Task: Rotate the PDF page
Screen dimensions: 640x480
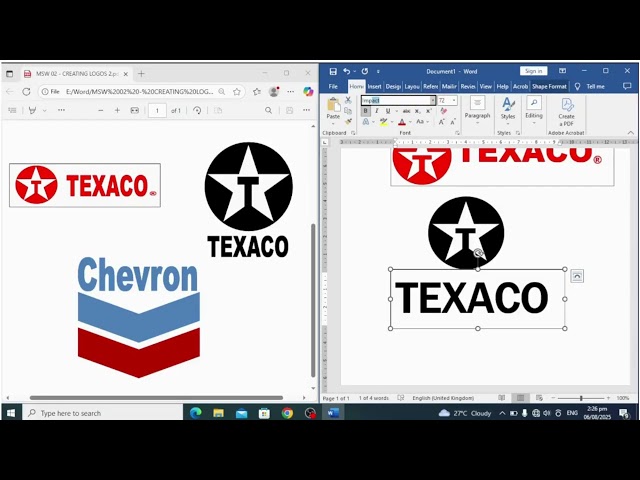Action: [197, 110]
